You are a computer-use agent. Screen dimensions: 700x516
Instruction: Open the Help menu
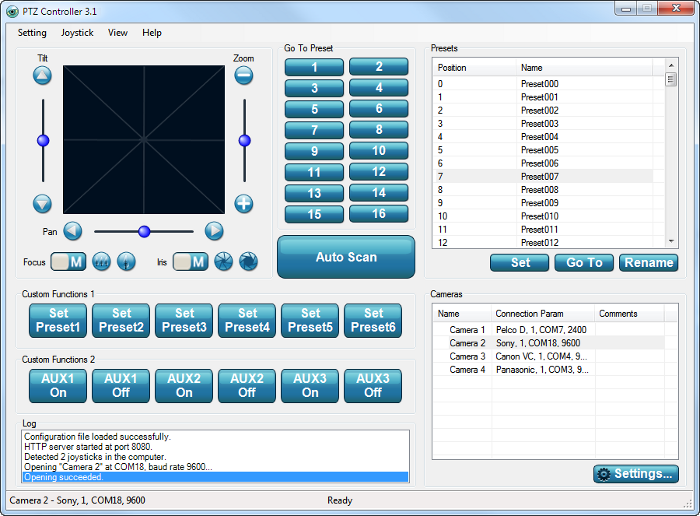(x=152, y=33)
